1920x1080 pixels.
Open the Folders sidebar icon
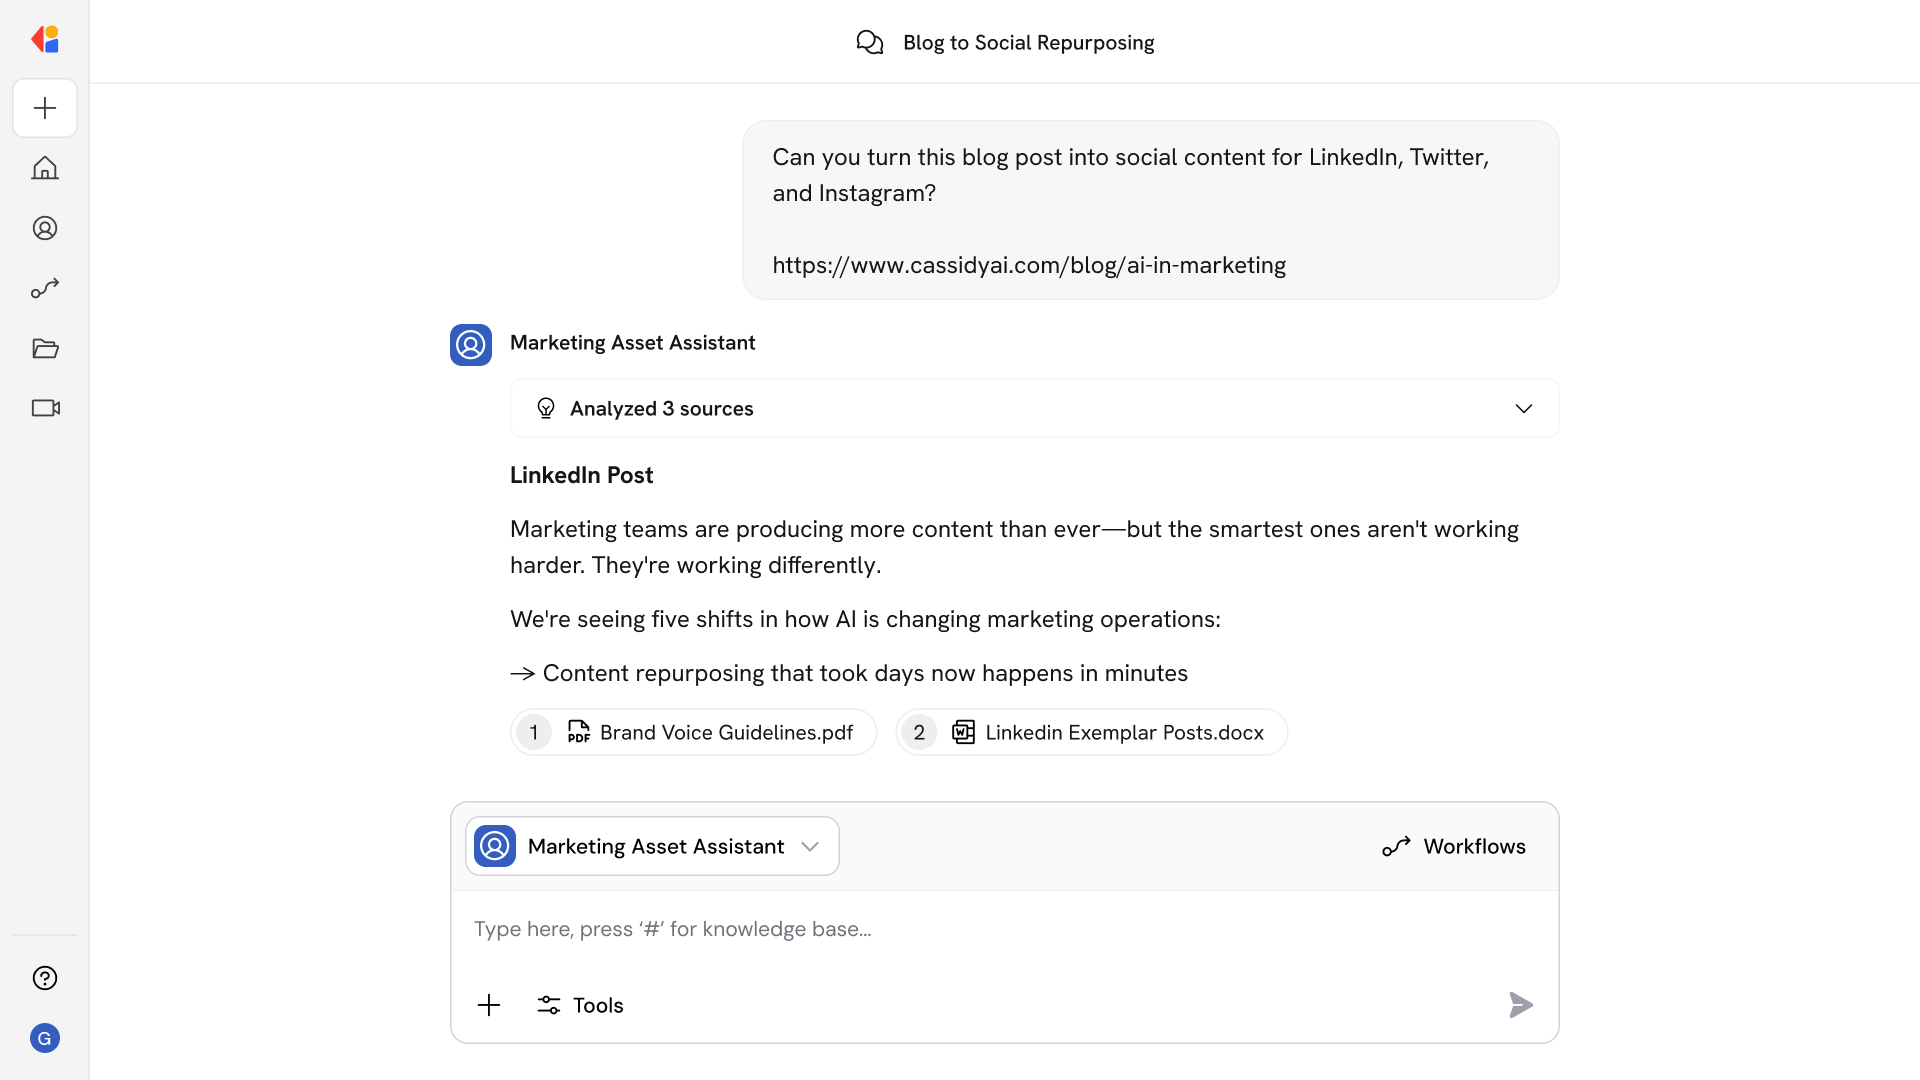44,348
